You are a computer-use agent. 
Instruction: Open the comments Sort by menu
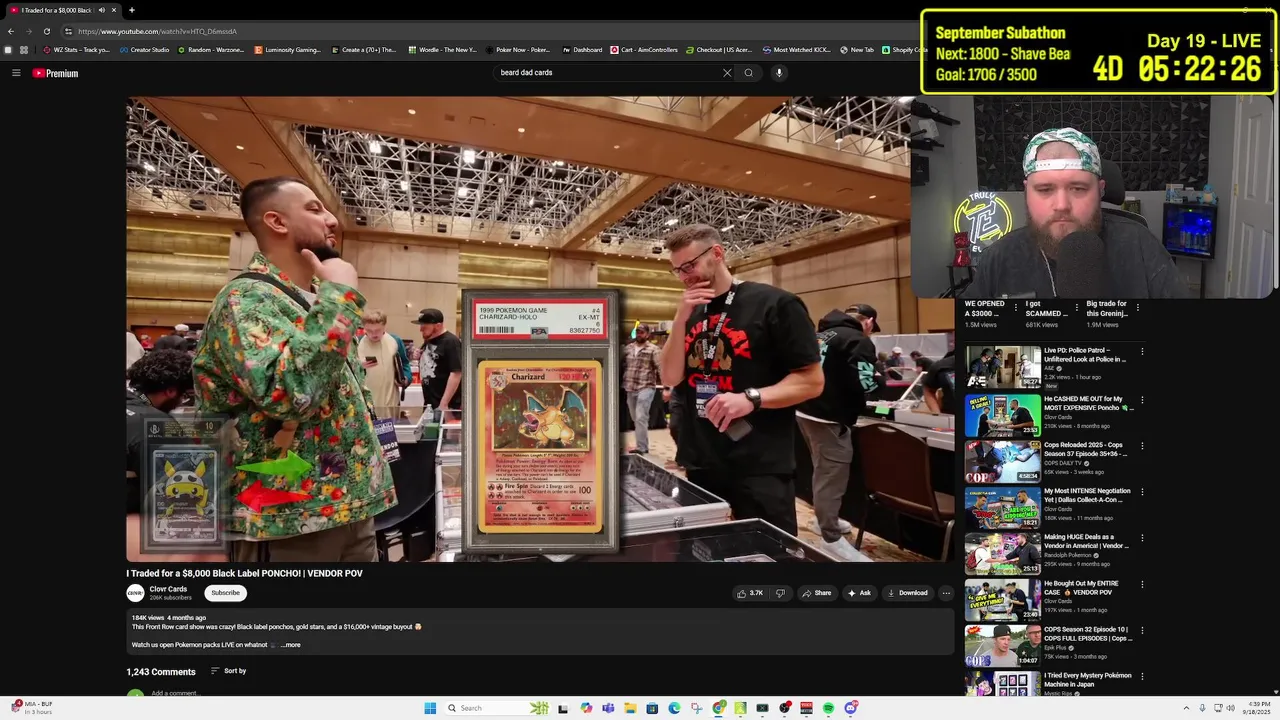click(x=229, y=671)
